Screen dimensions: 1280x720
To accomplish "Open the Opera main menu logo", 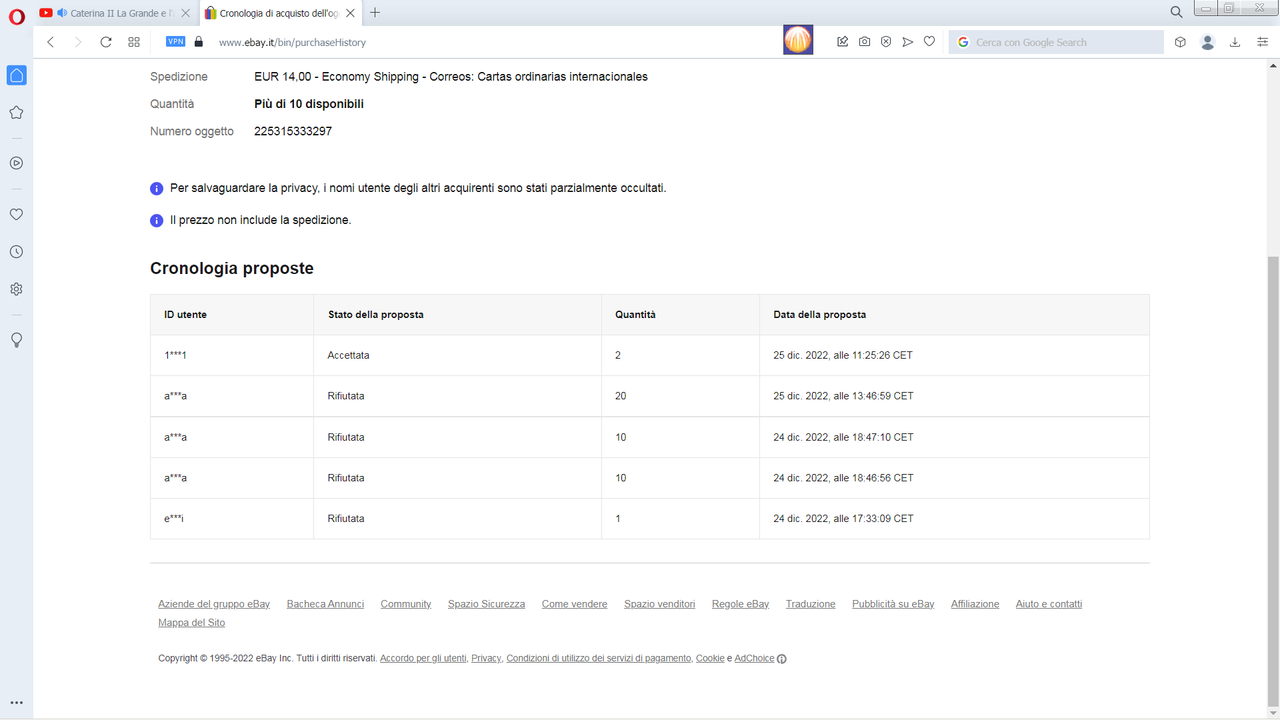I will 16,16.
